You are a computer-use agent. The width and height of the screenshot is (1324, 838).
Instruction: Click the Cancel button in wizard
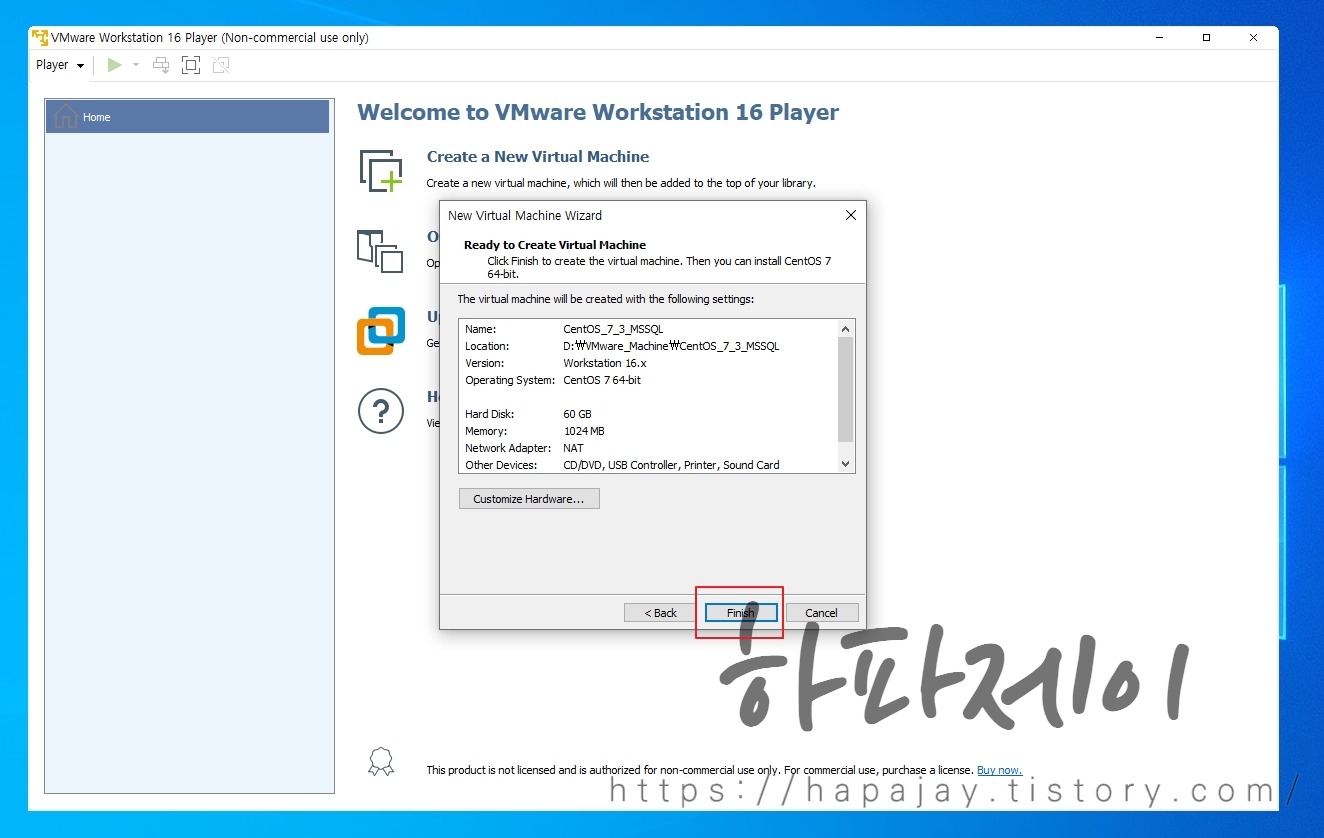pyautogui.click(x=822, y=613)
